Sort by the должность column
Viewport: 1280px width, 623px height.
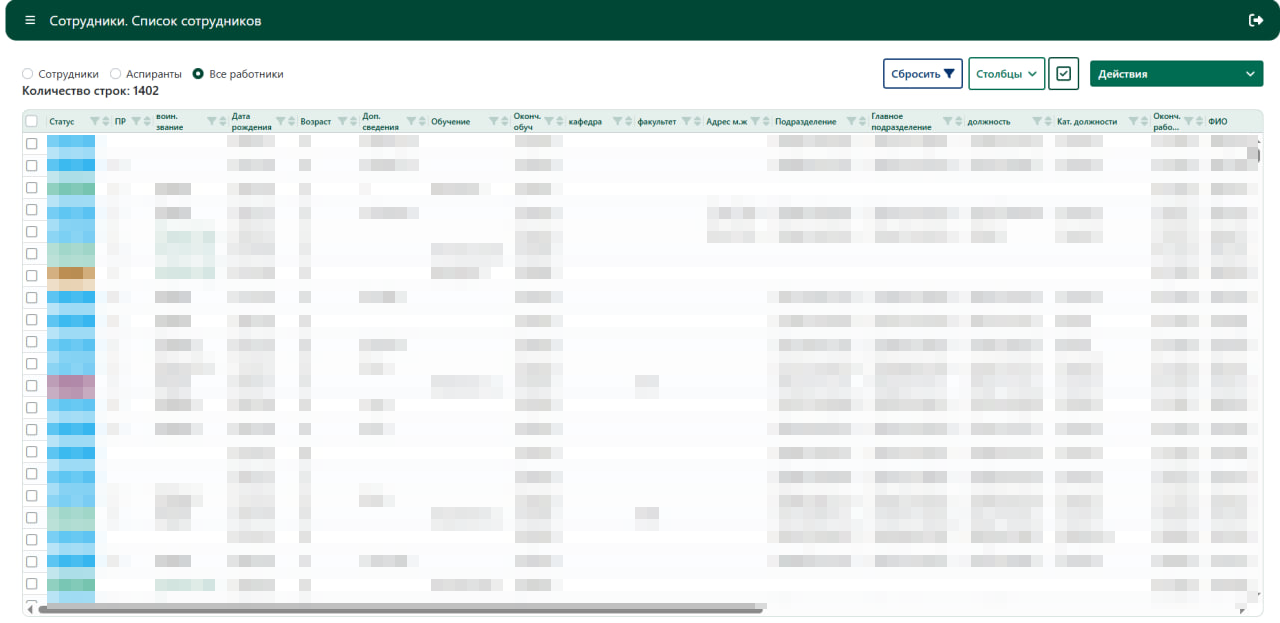[x=1047, y=121]
